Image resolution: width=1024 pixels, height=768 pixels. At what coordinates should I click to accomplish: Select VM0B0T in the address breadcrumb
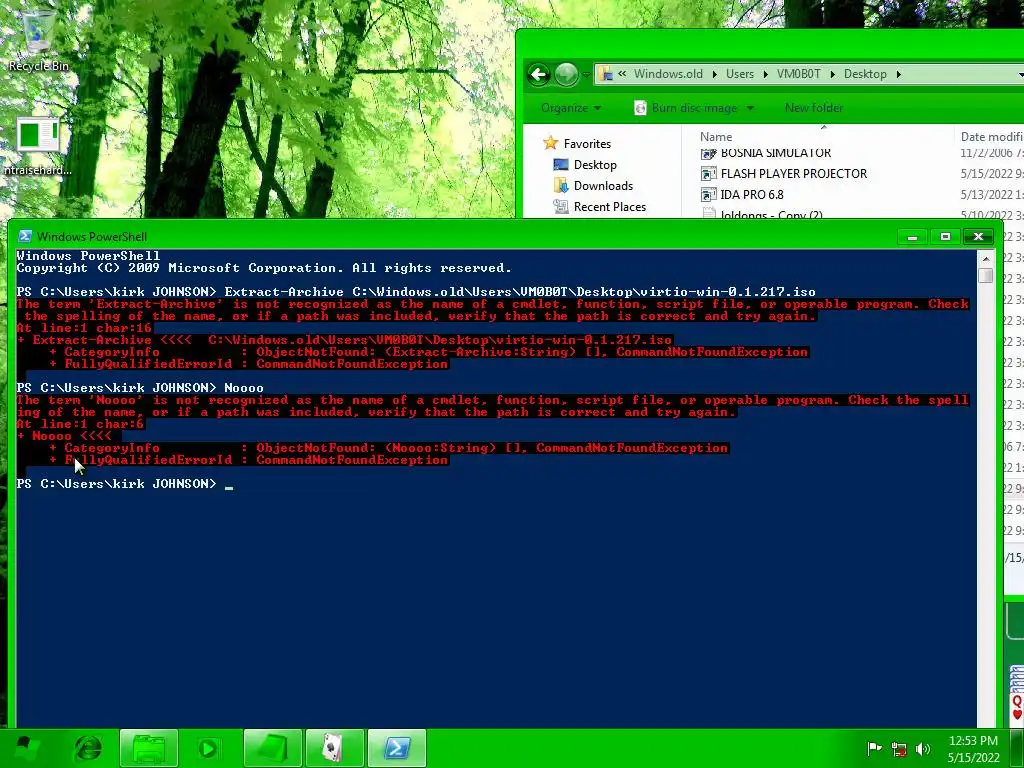(x=798, y=74)
